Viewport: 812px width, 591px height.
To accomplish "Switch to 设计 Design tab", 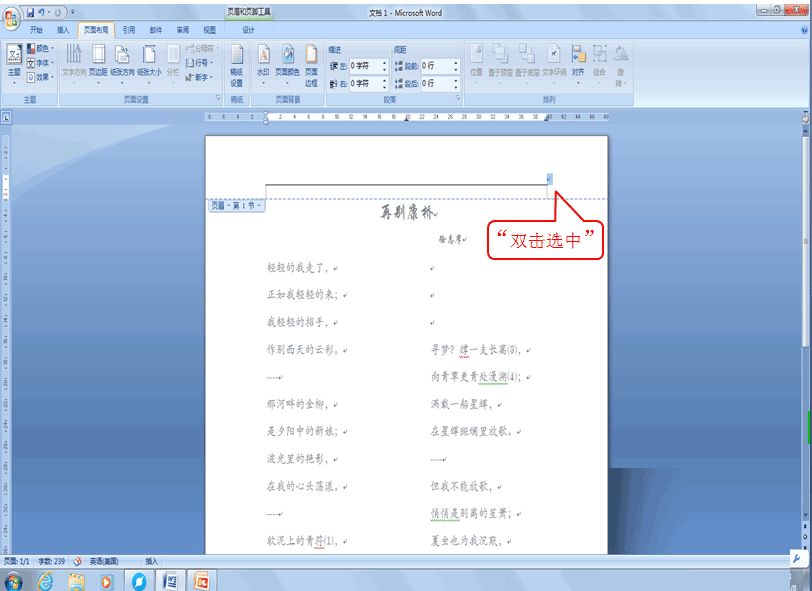I will (249, 30).
